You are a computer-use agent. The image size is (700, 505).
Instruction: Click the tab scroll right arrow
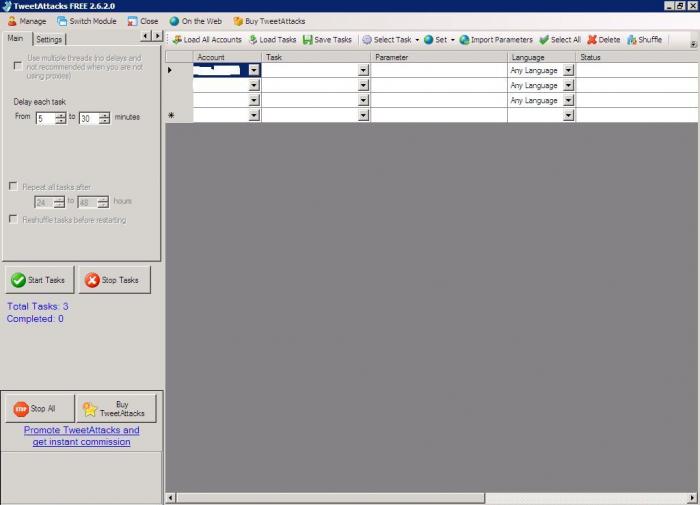pyautogui.click(x=157, y=36)
